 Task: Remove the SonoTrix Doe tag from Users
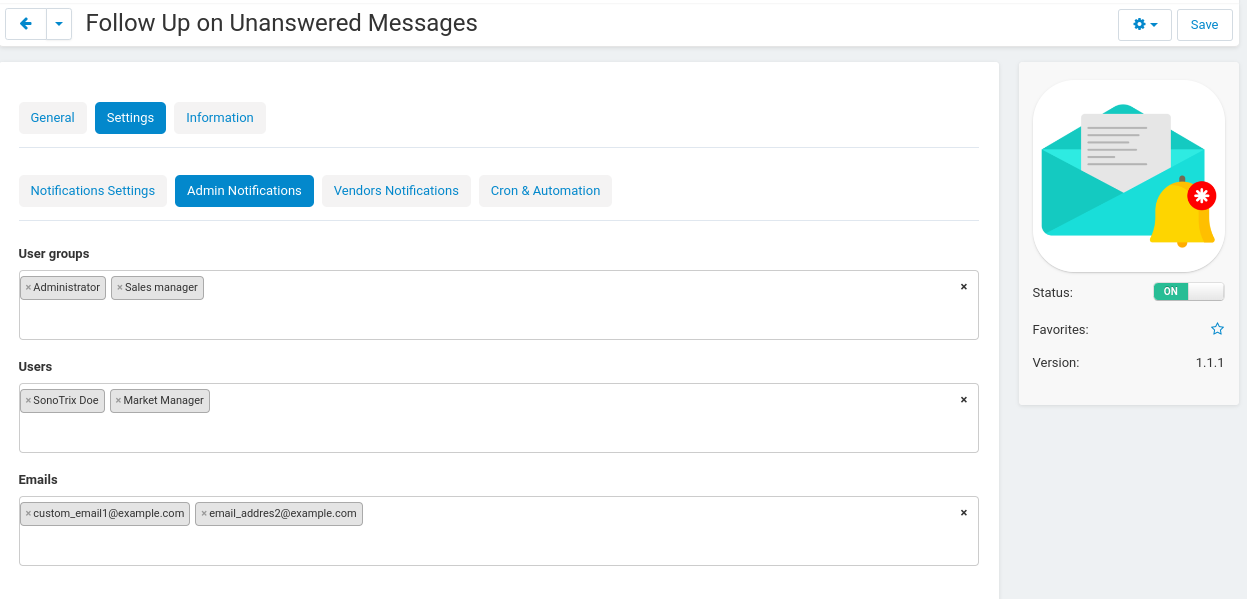pyautogui.click(x=28, y=401)
